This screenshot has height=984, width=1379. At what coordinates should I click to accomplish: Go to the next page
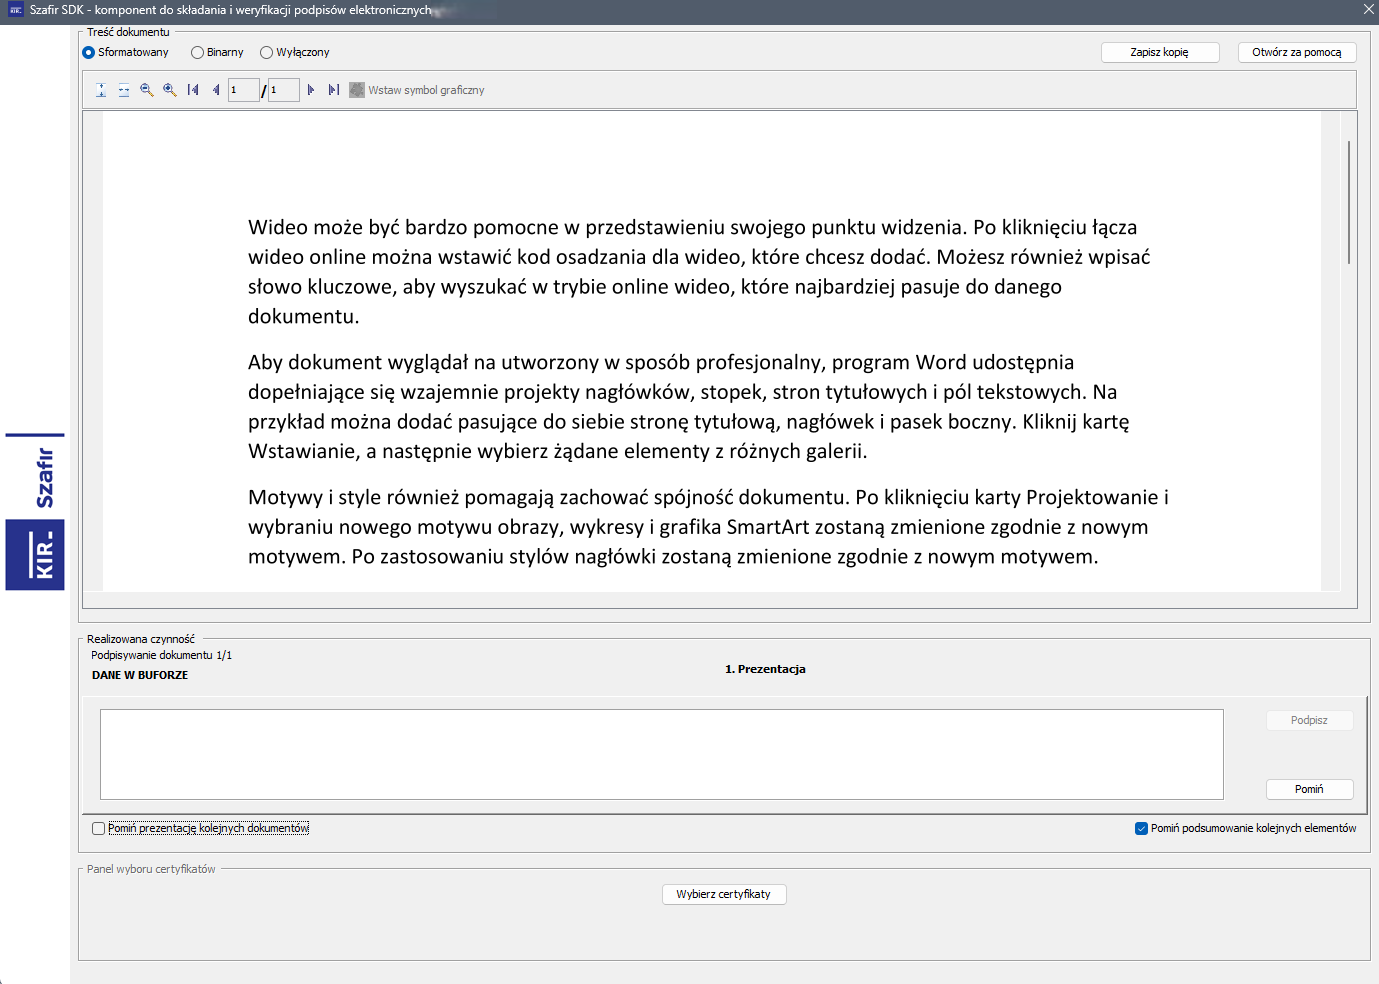click(311, 90)
